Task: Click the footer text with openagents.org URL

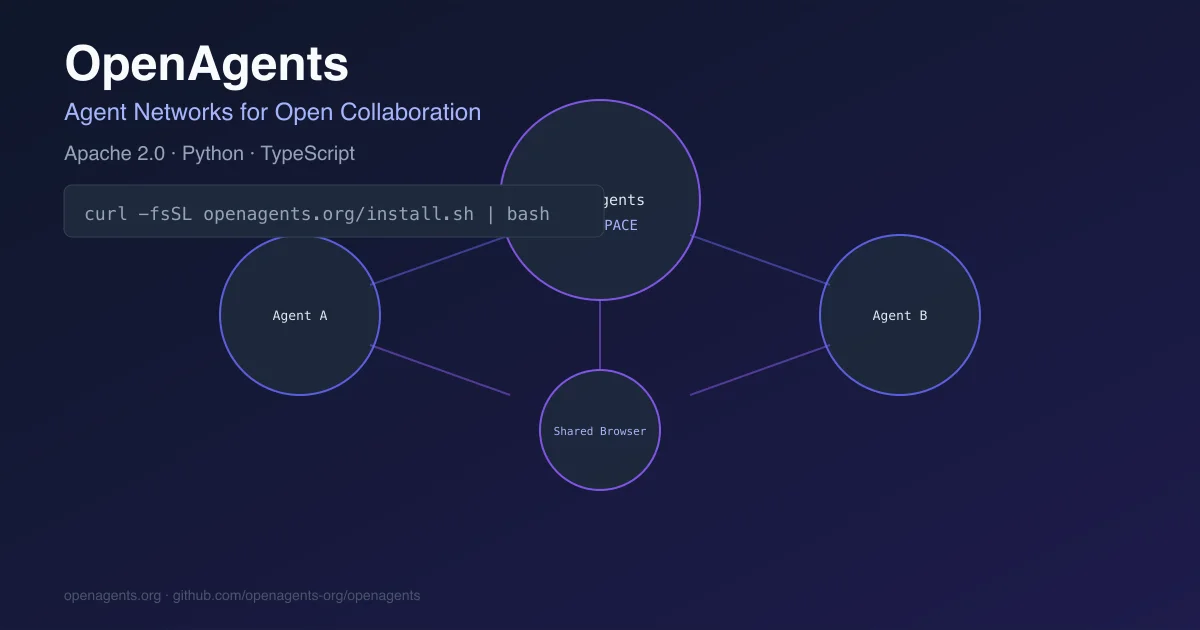Action: pos(242,595)
